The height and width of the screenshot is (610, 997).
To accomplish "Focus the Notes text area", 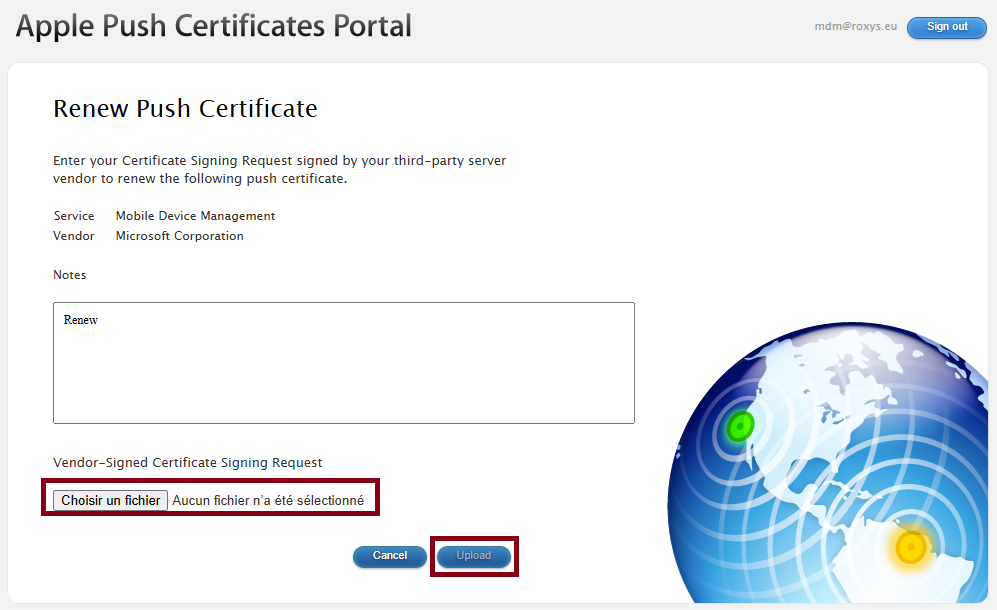I will point(344,363).
